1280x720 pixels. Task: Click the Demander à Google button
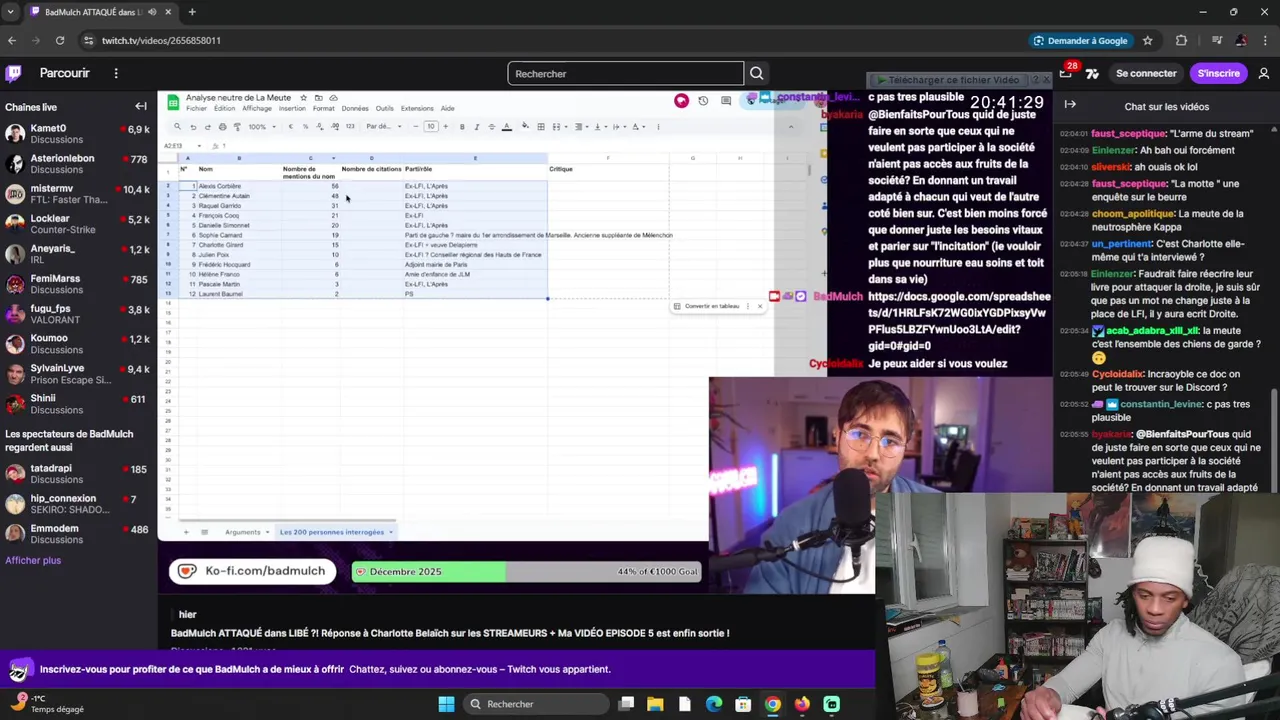coord(1080,40)
